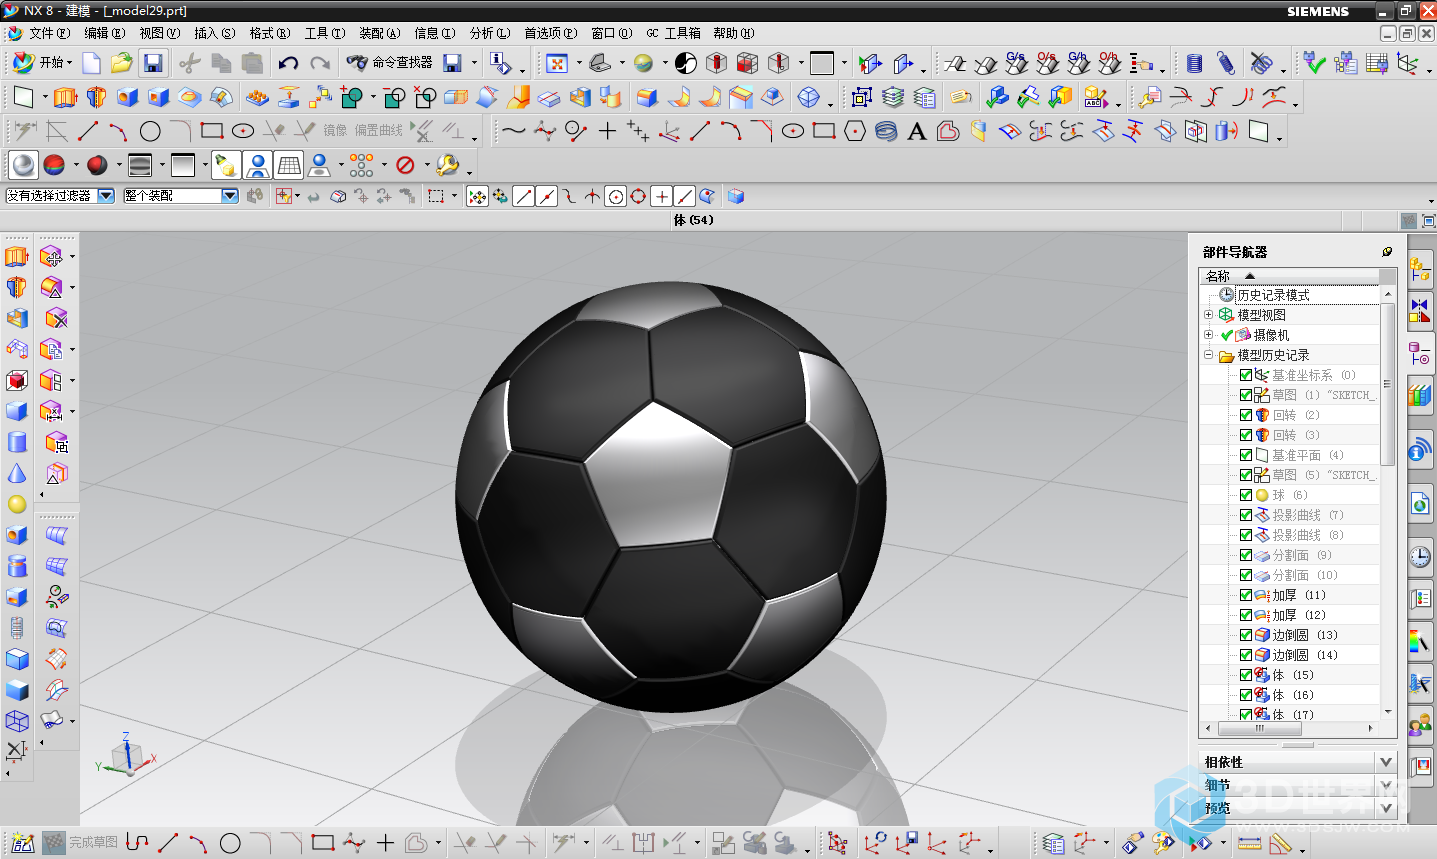Pin the 部件导航器 panel
The width and height of the screenshot is (1437, 859).
[x=1387, y=252]
